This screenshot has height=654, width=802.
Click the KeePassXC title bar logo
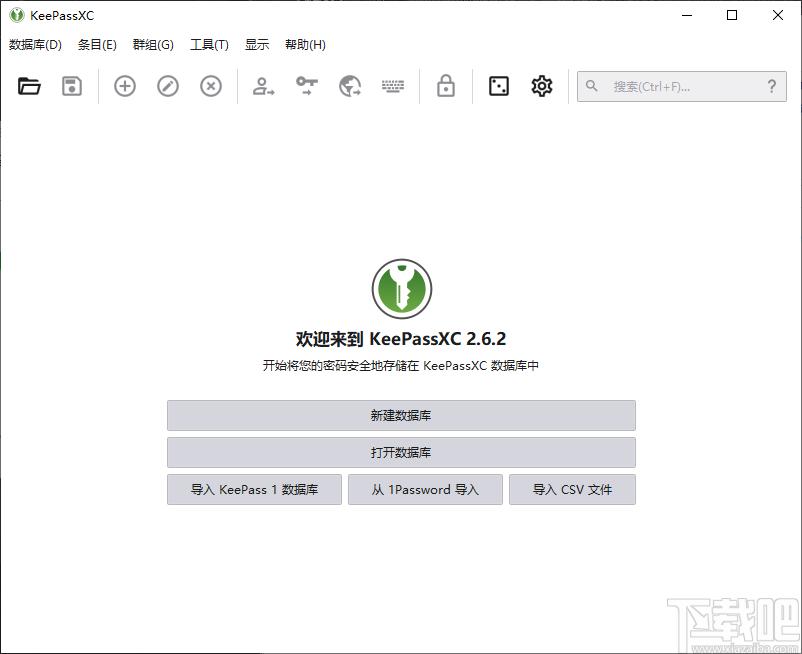click(x=17, y=15)
